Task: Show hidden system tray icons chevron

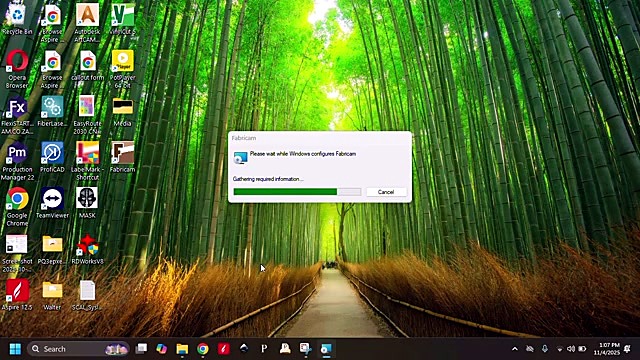Action: coord(515,349)
